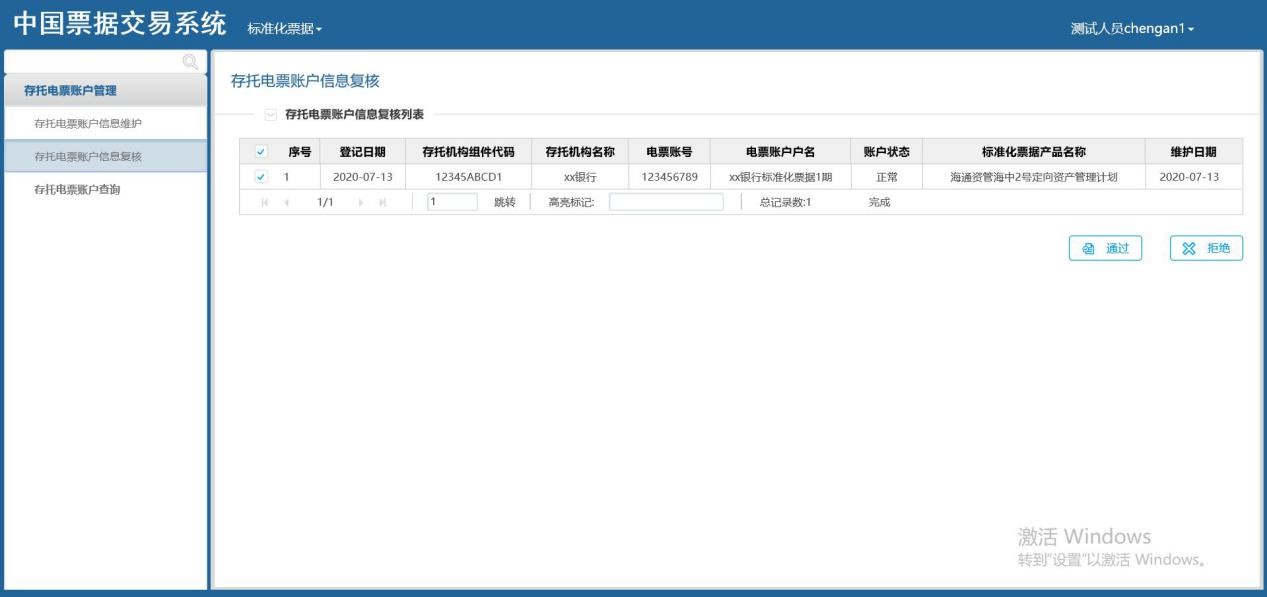
Task: Select 存托电票账户信息复核 in the sidebar
Action: pos(88,156)
